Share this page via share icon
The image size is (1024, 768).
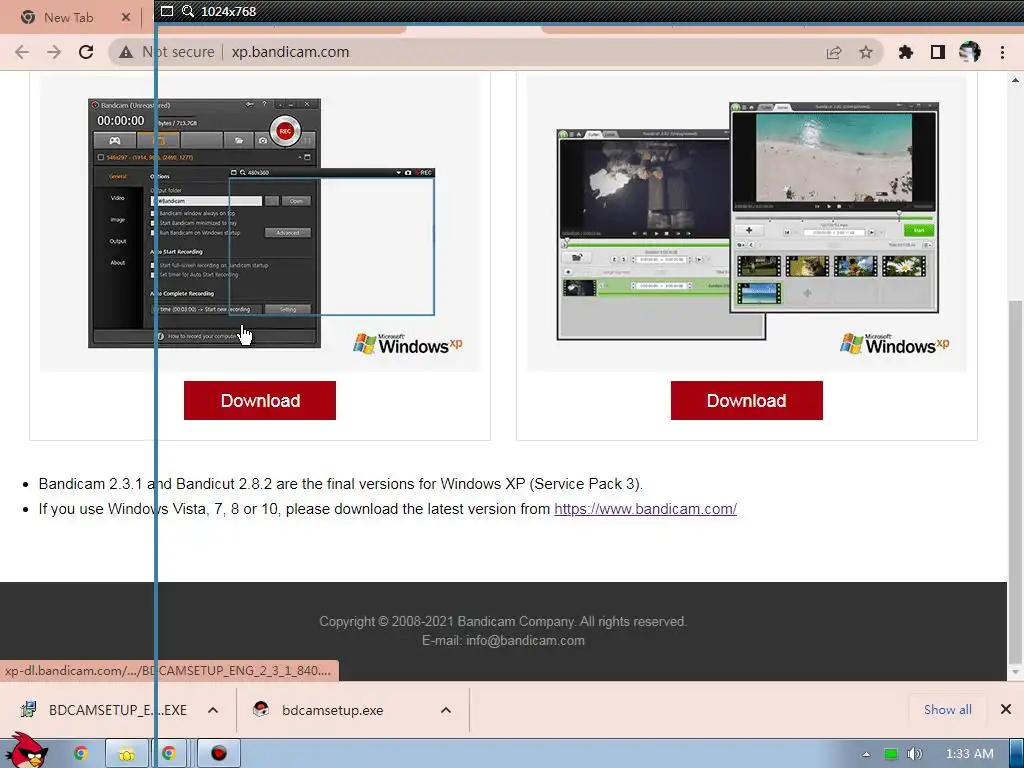click(834, 52)
